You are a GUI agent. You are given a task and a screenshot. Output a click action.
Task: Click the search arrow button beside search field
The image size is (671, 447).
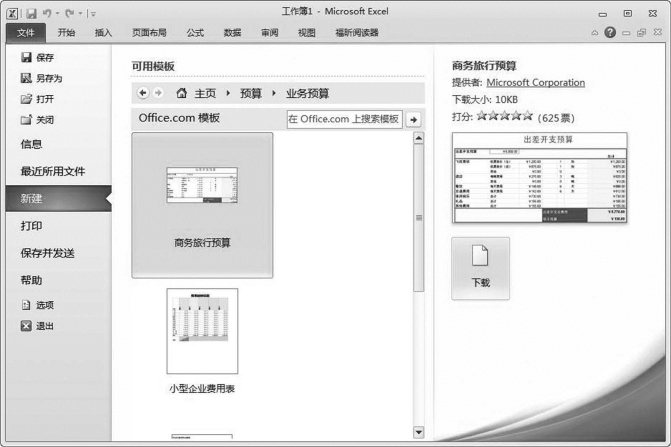tap(413, 119)
